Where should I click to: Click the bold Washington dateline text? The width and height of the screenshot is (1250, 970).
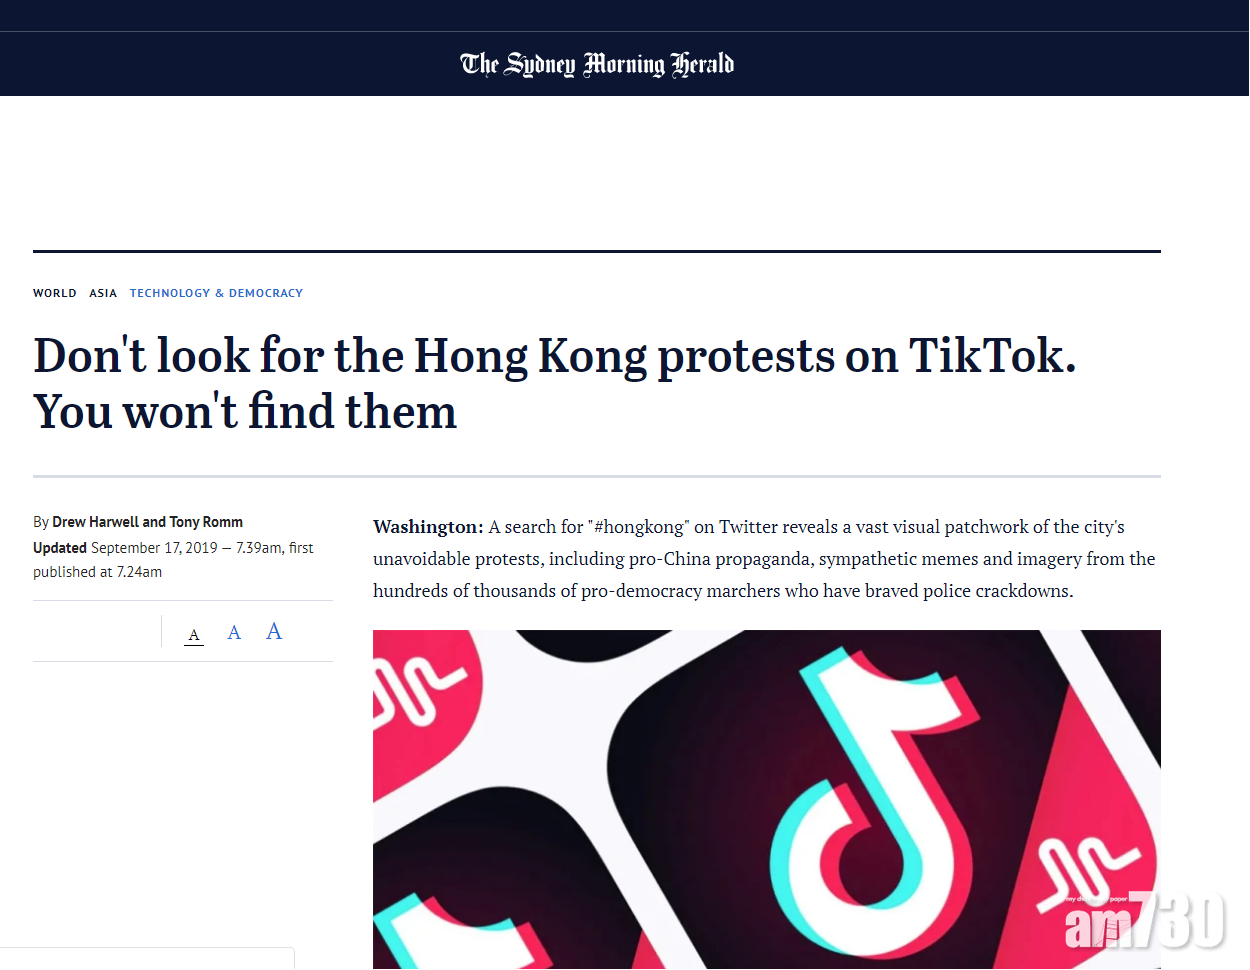(428, 527)
